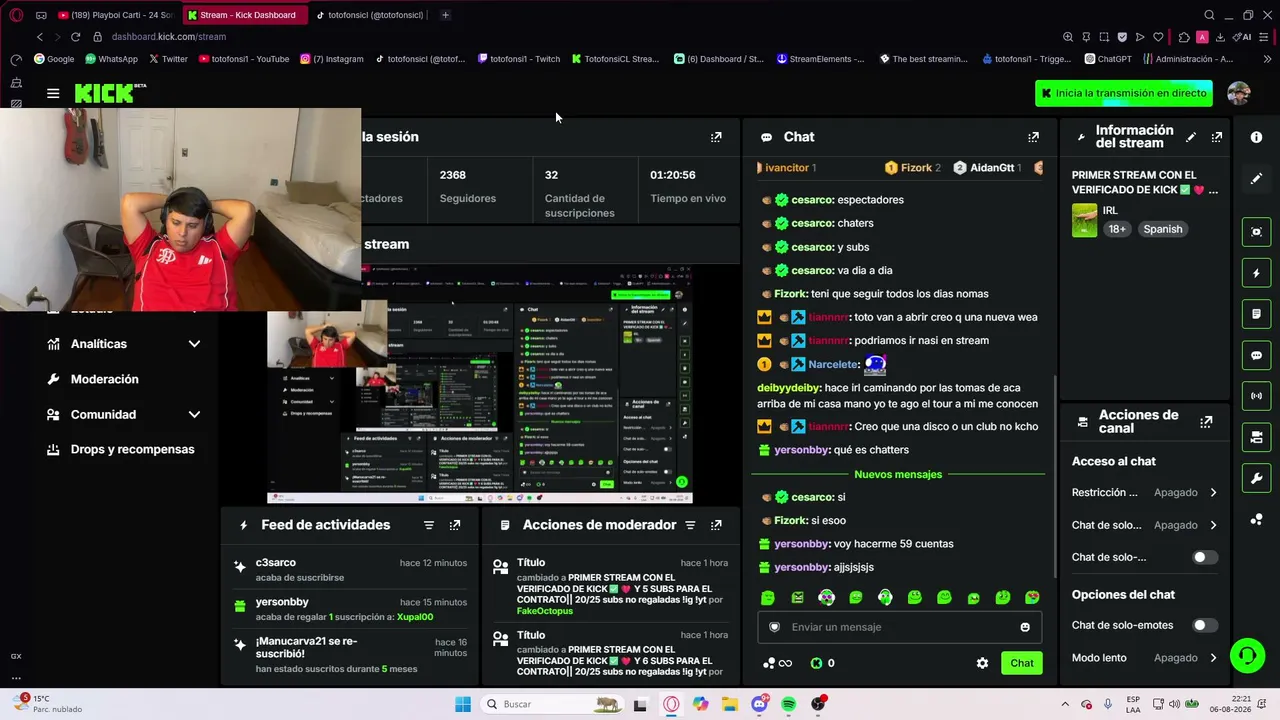Reload the page with browser refresh button

coord(75,37)
